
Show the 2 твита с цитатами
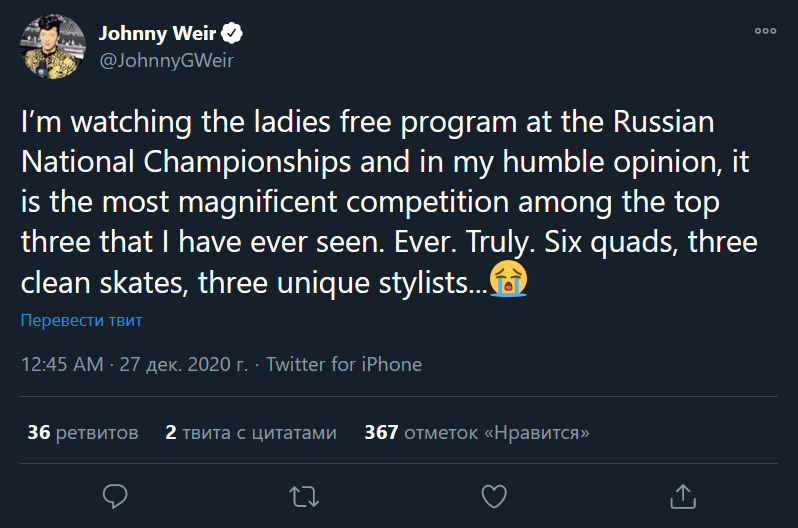251,433
